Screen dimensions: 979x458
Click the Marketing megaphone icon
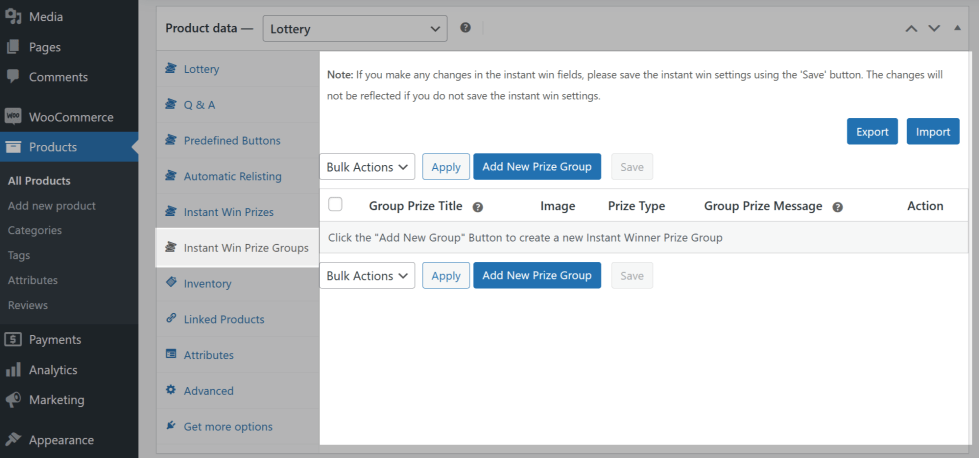13,400
